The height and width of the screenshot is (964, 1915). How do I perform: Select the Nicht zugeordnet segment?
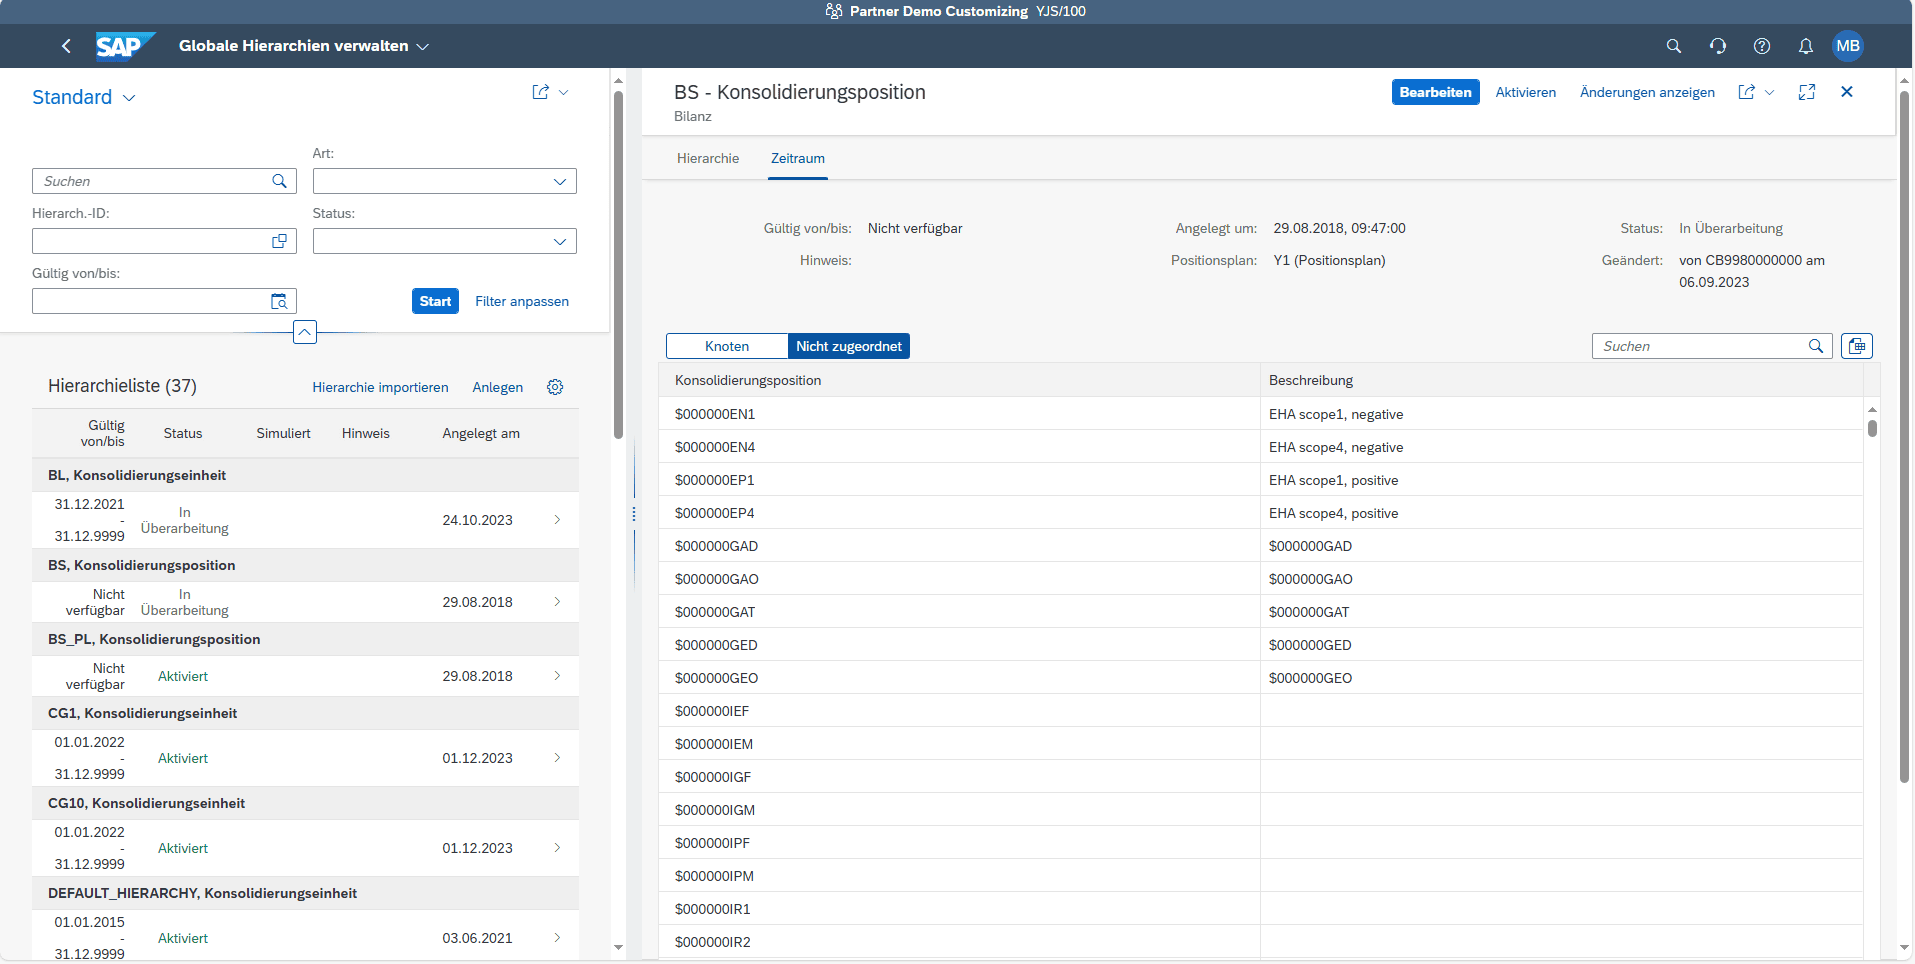click(x=848, y=346)
